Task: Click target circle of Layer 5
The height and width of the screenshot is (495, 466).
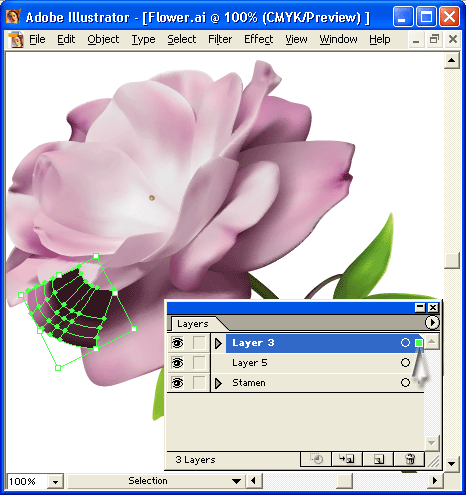Action: (x=405, y=363)
